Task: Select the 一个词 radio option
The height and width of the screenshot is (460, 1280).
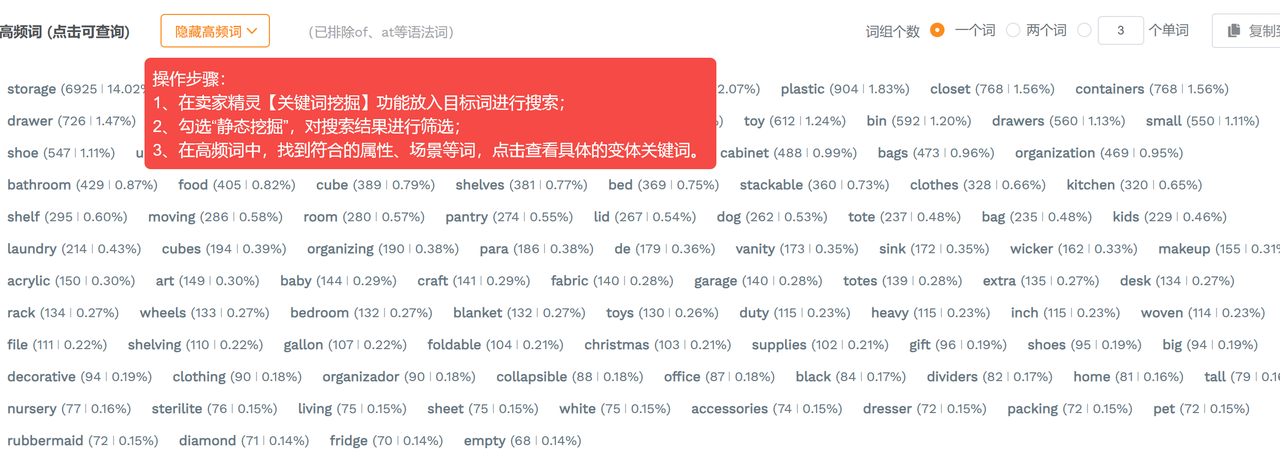Action: 937,31
